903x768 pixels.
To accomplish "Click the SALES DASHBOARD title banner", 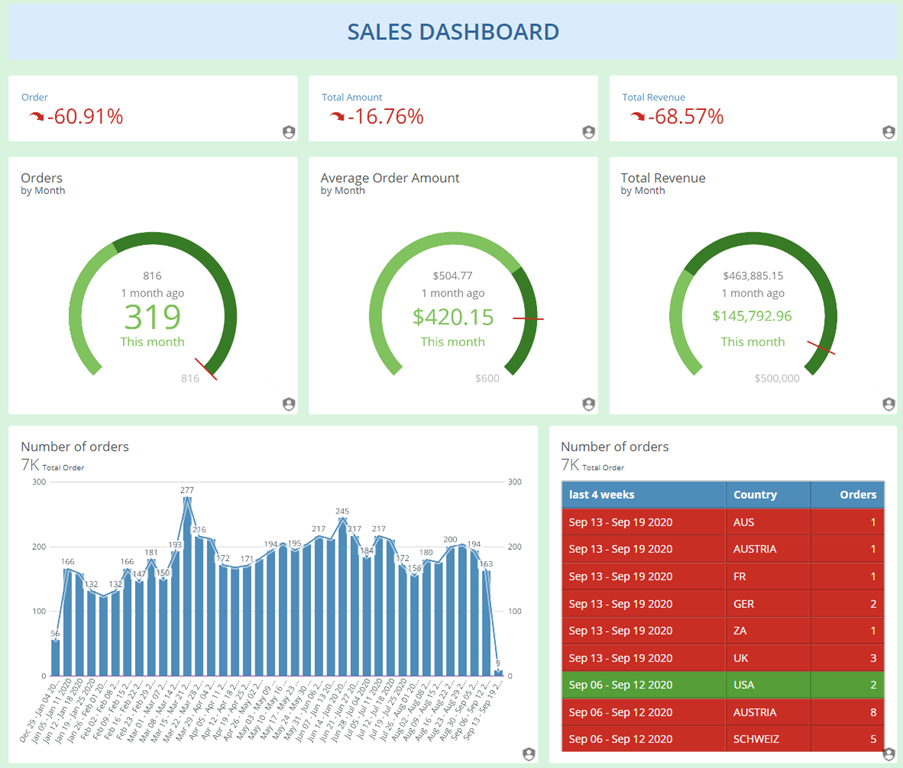I will pyautogui.click(x=451, y=31).
